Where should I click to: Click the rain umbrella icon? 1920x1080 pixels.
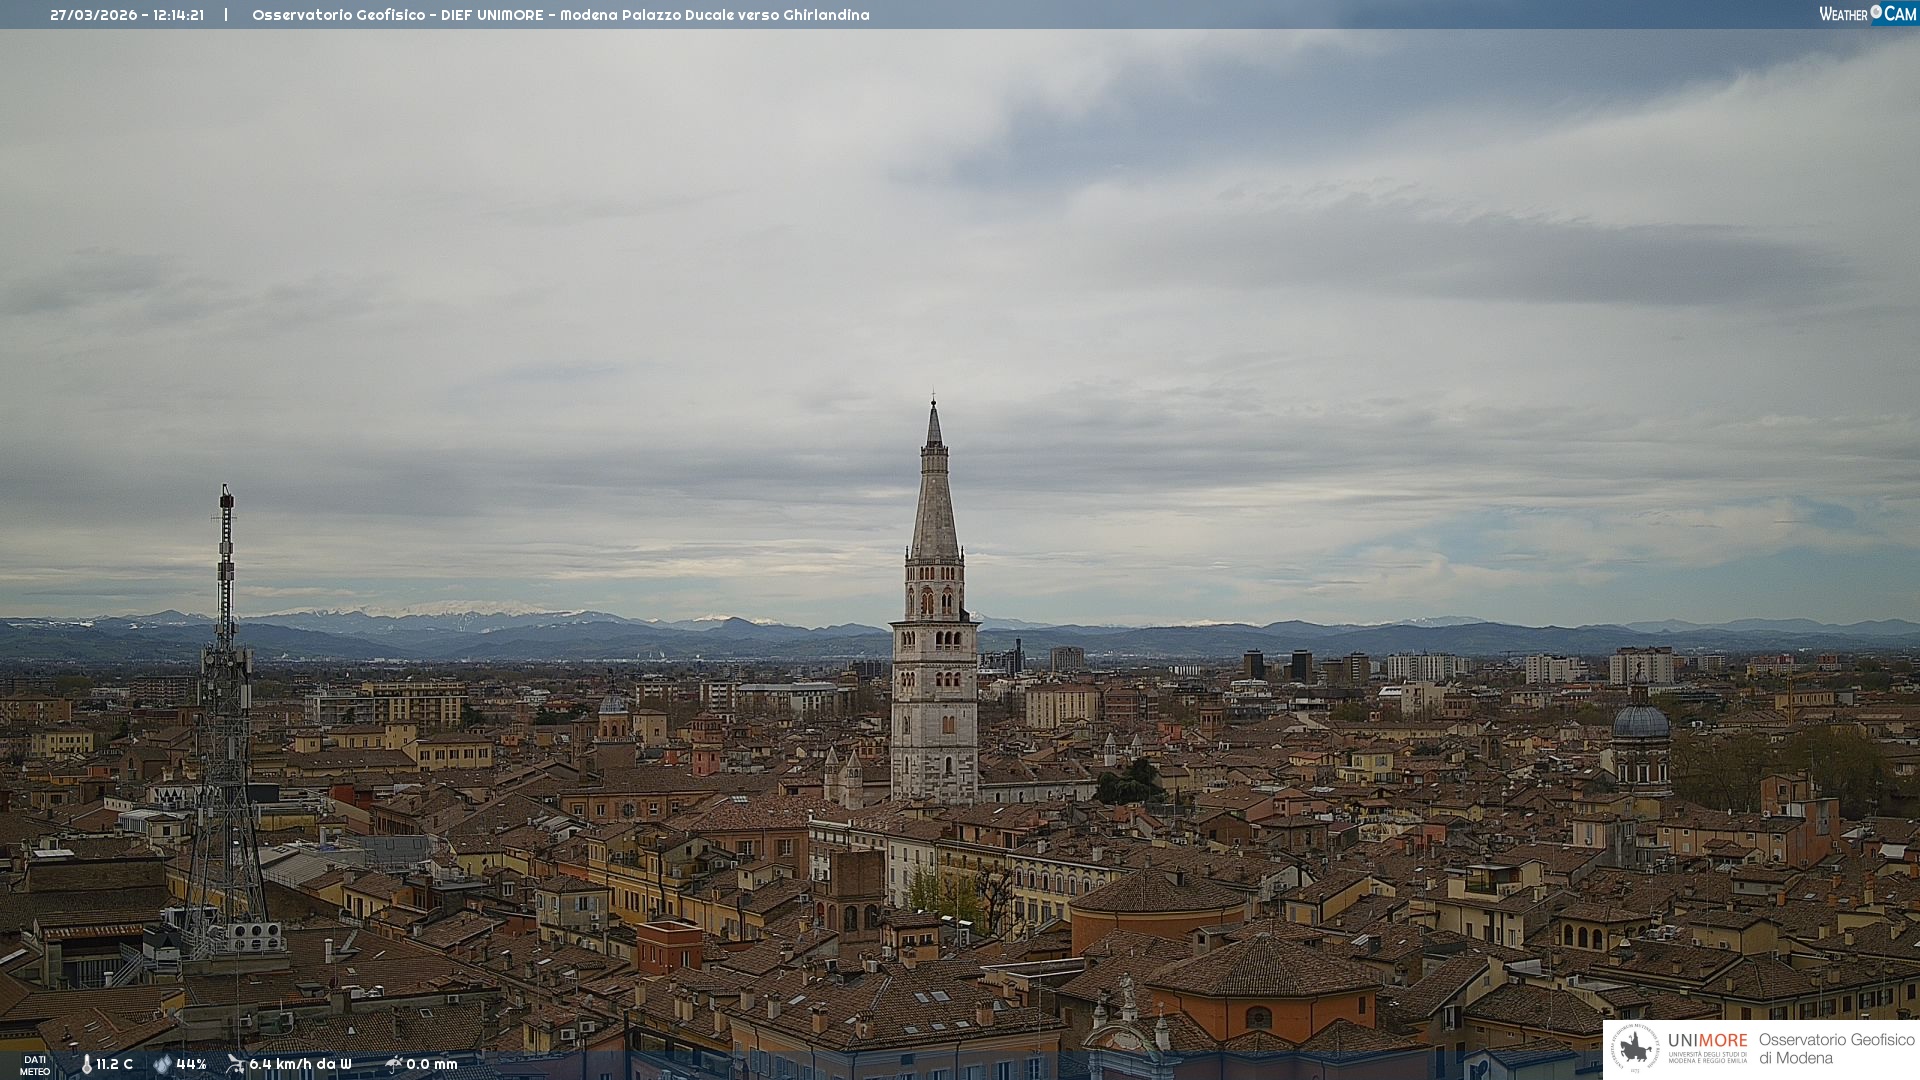(x=393, y=1064)
